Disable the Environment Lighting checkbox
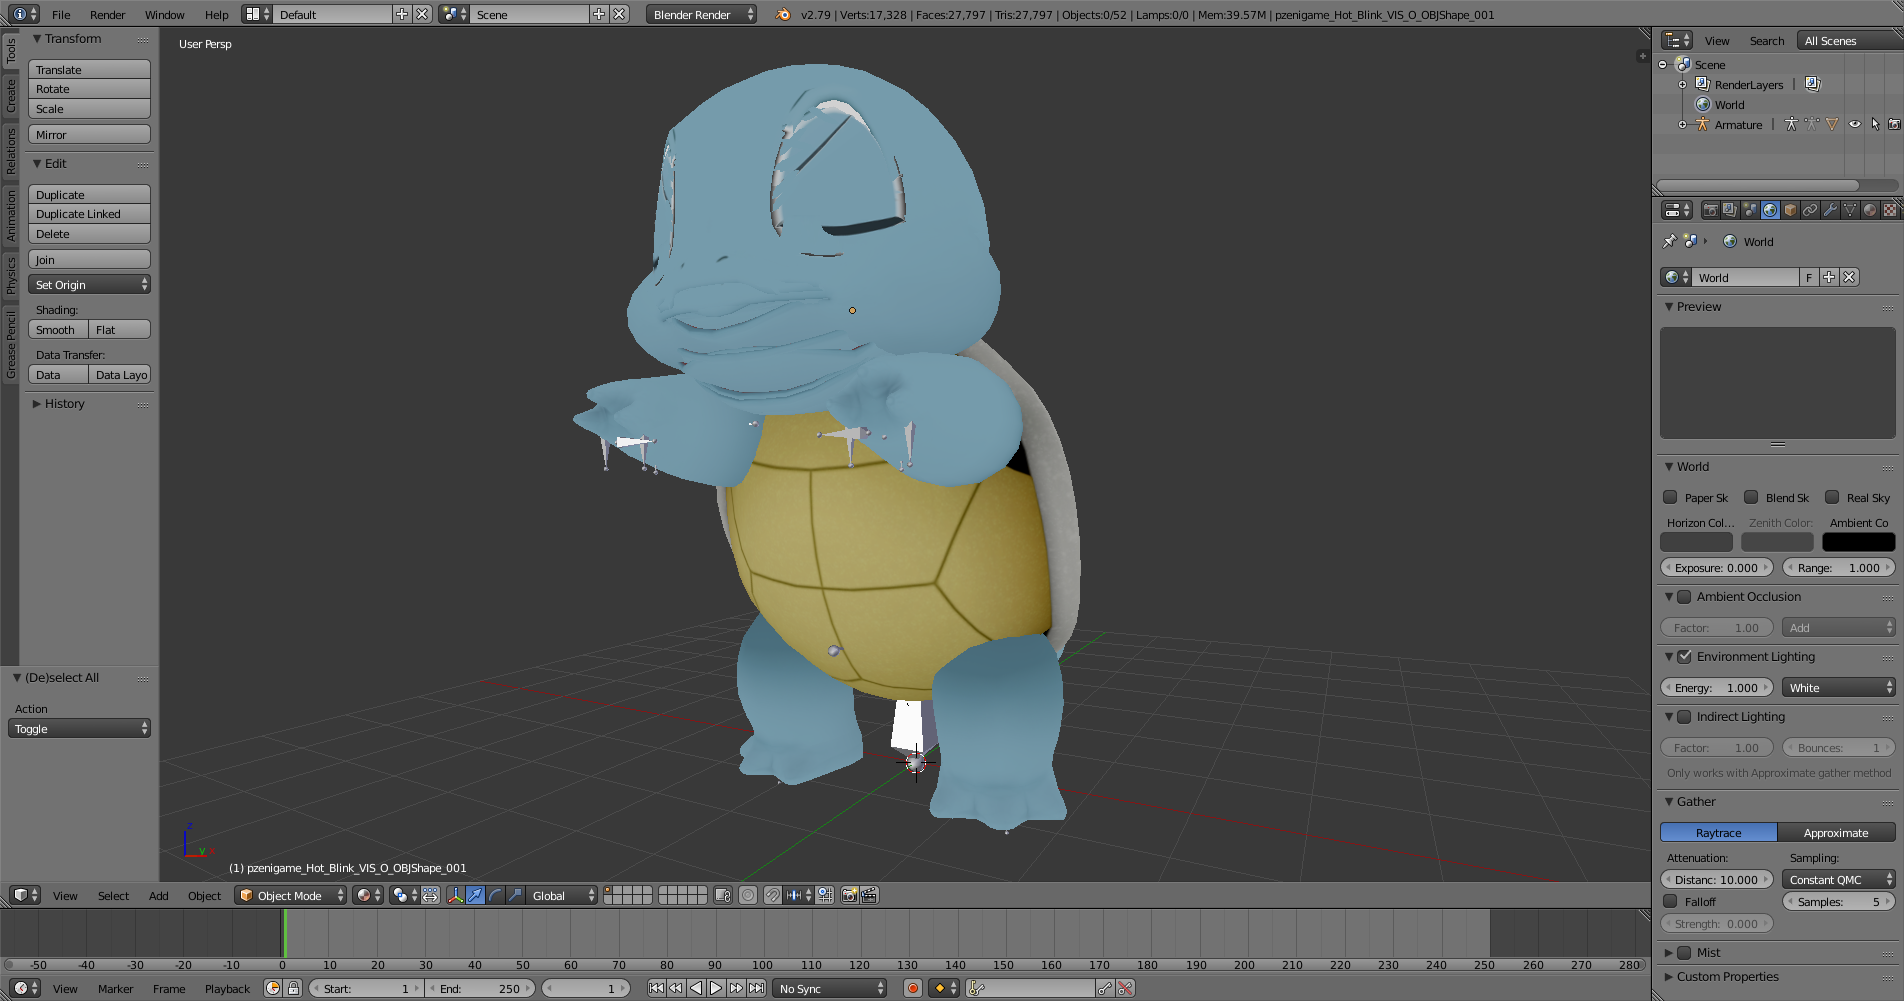 [x=1684, y=656]
